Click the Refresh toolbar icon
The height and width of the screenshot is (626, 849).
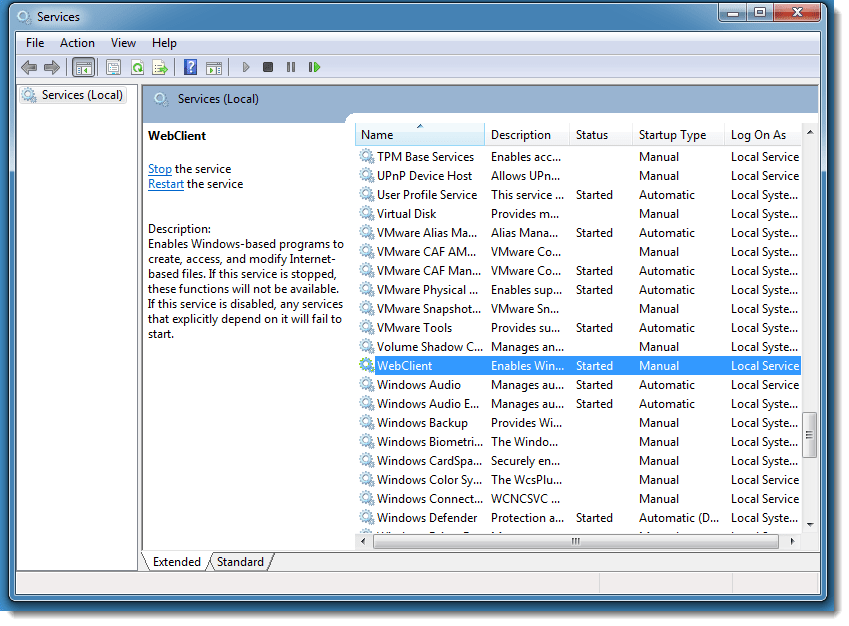click(x=137, y=67)
